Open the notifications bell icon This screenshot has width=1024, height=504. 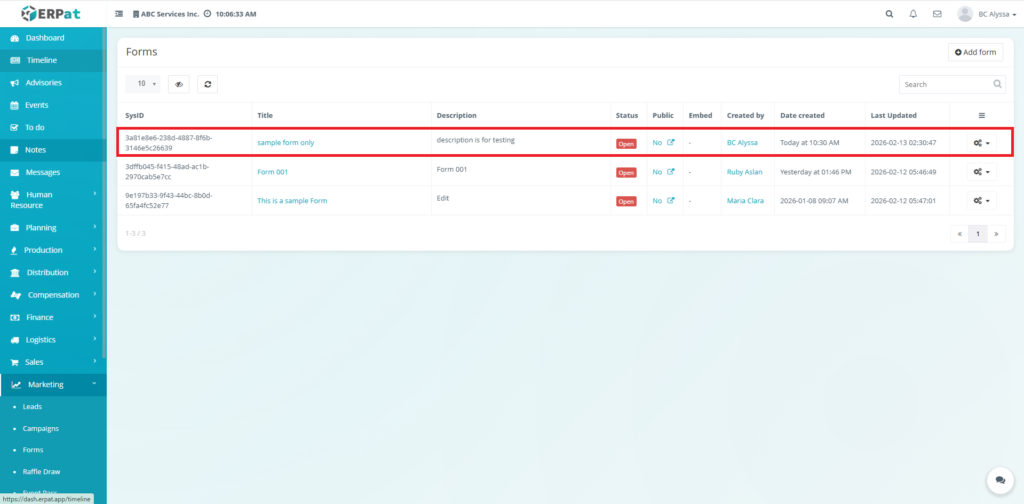click(x=913, y=14)
